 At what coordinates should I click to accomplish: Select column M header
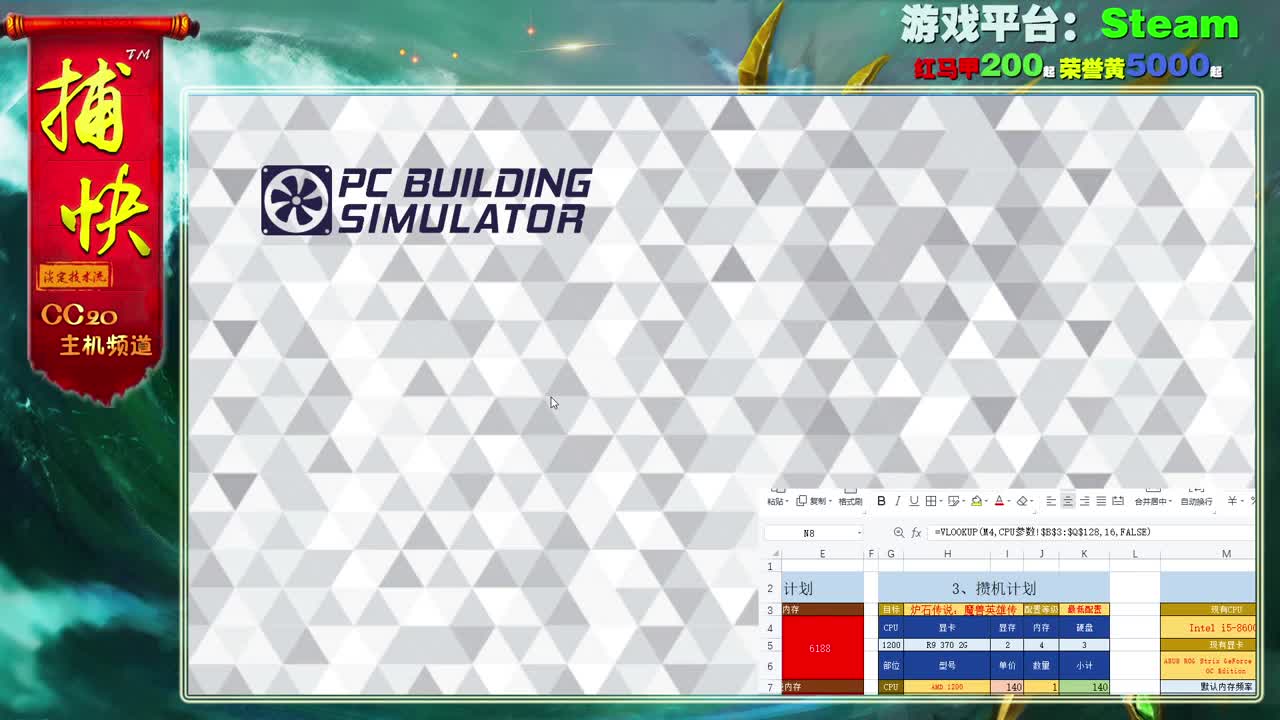point(1226,553)
